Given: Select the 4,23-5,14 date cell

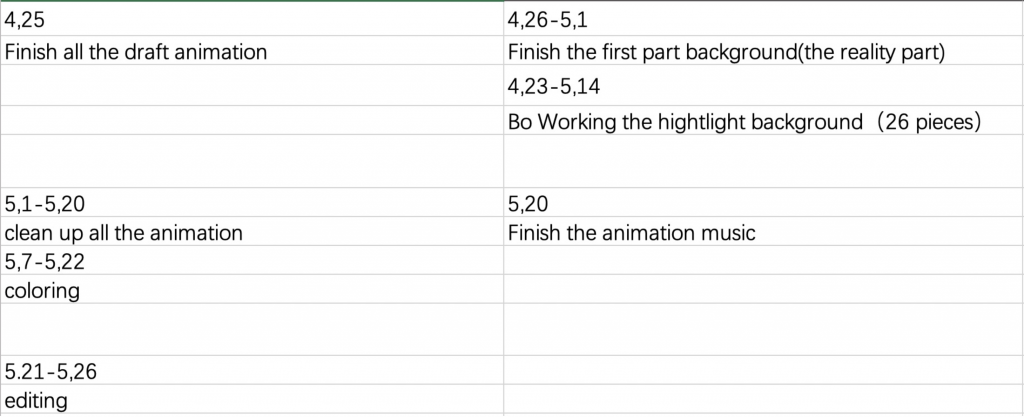Looking at the screenshot, I should coord(764,85).
